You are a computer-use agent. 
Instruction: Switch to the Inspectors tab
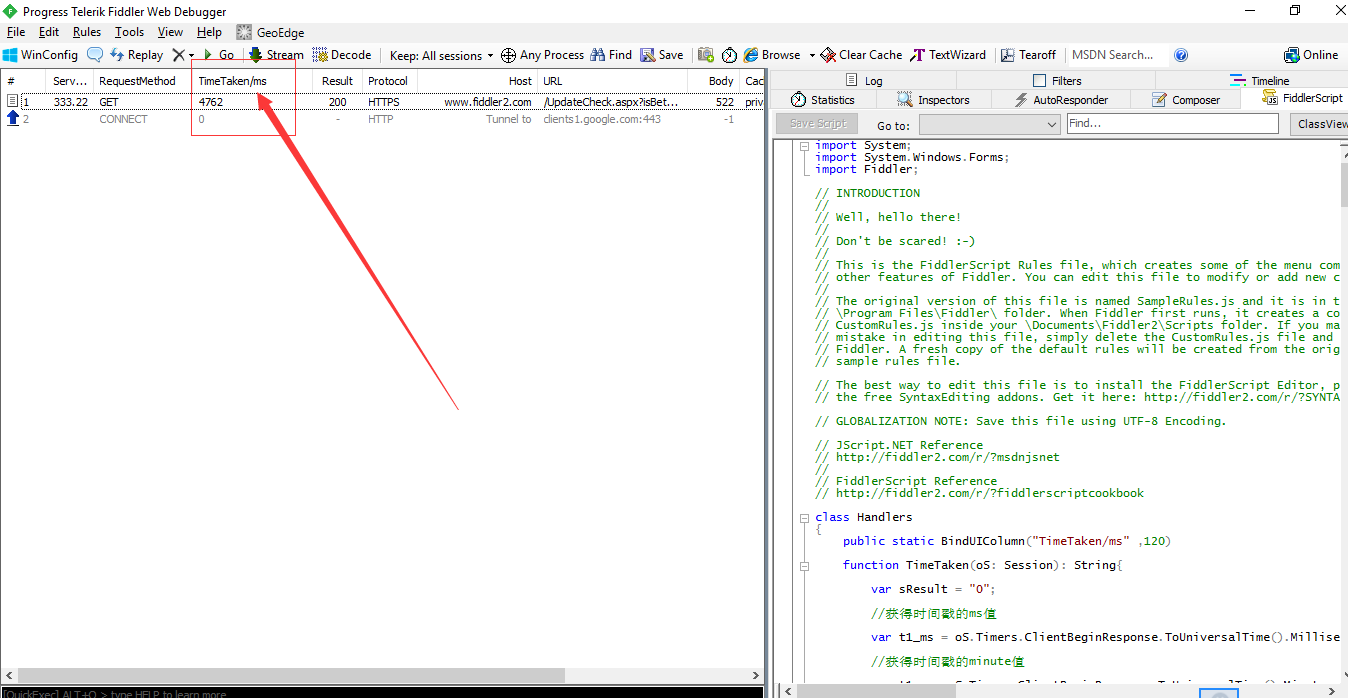pos(934,99)
